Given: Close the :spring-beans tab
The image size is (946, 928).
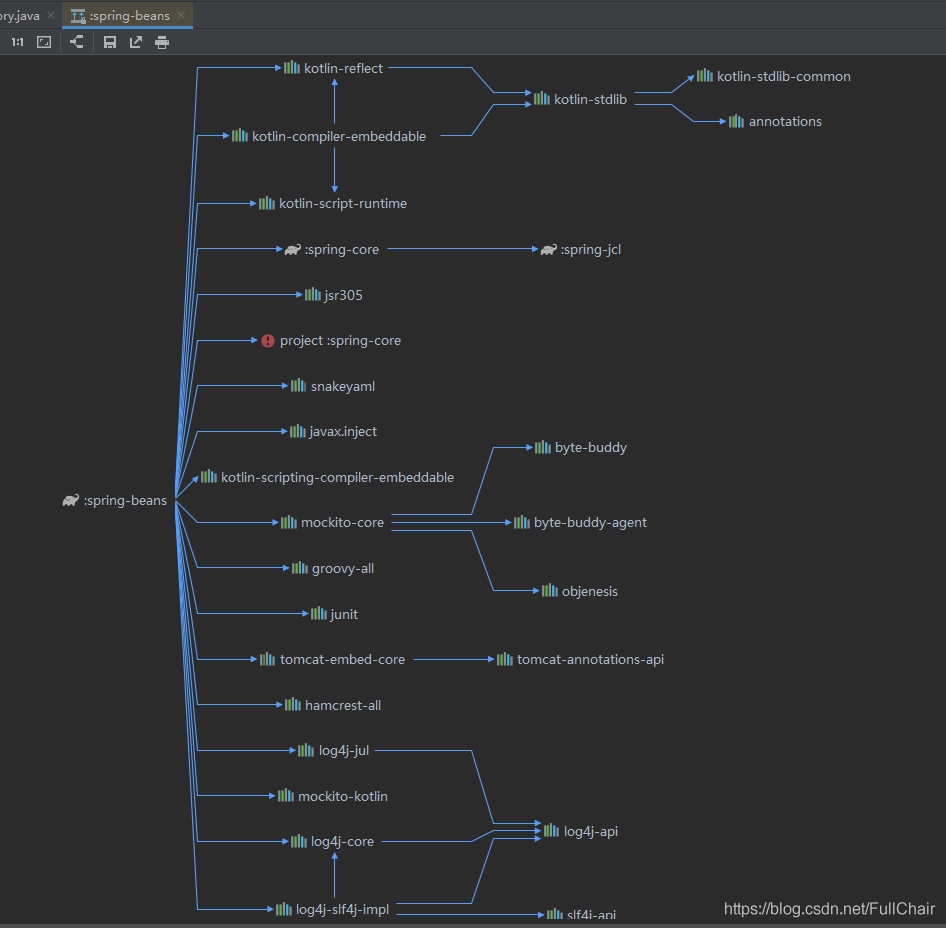Looking at the screenshot, I should pyautogui.click(x=181, y=15).
